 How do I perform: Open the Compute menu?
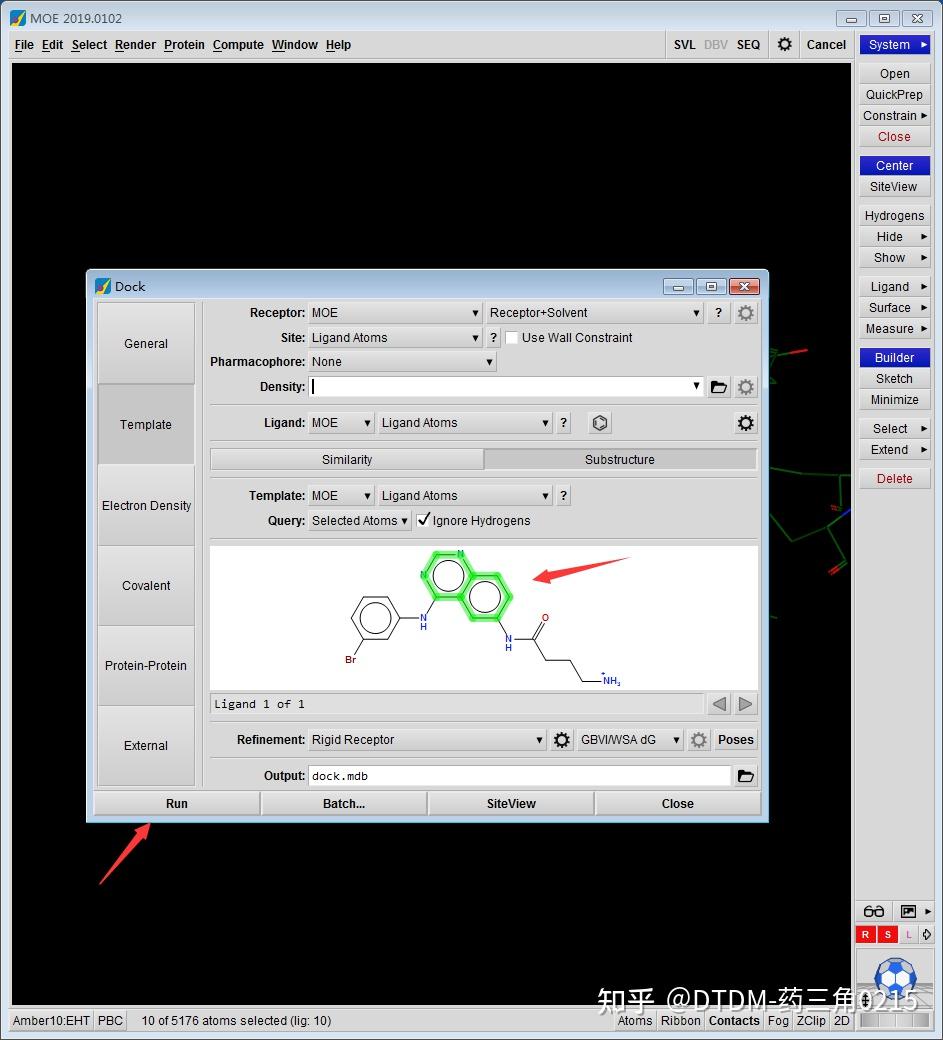point(238,44)
